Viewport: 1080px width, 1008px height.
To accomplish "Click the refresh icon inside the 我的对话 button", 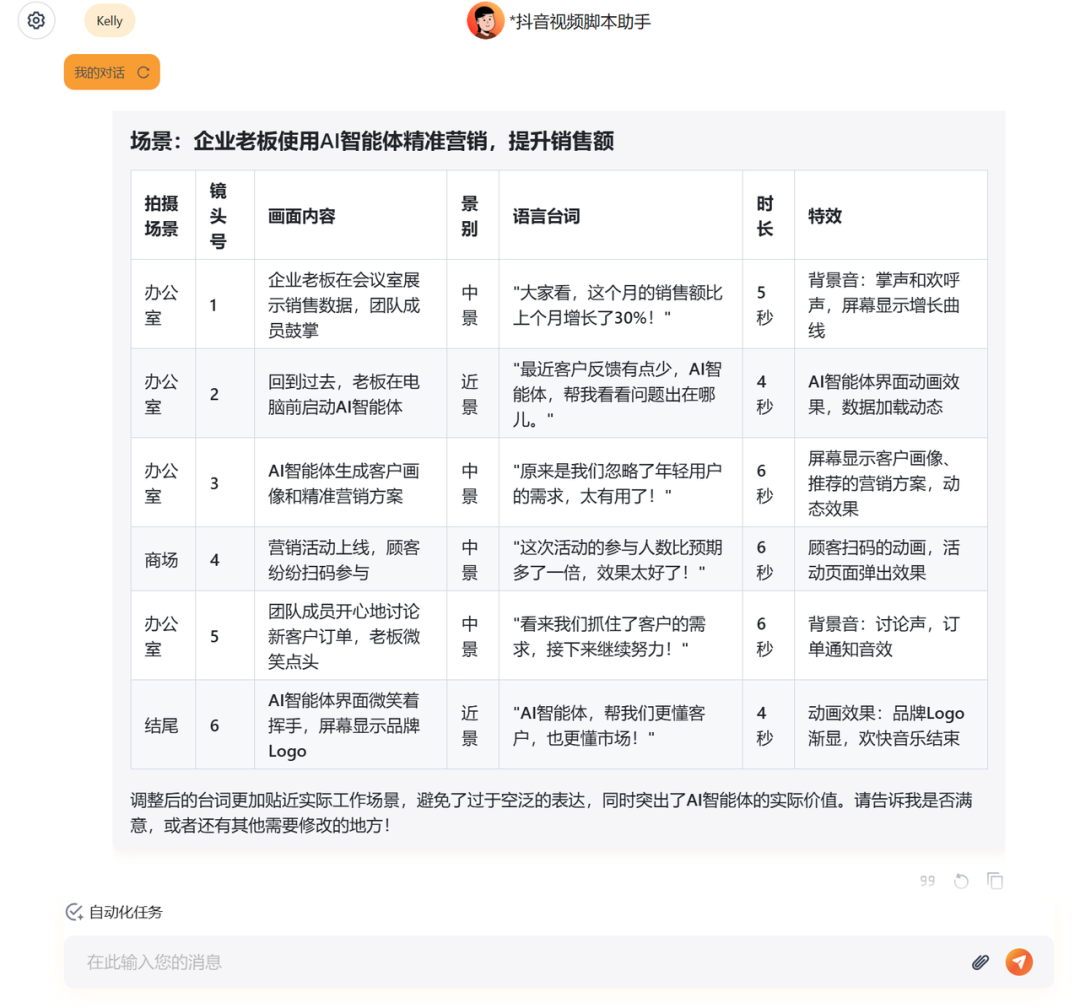I will pos(143,71).
